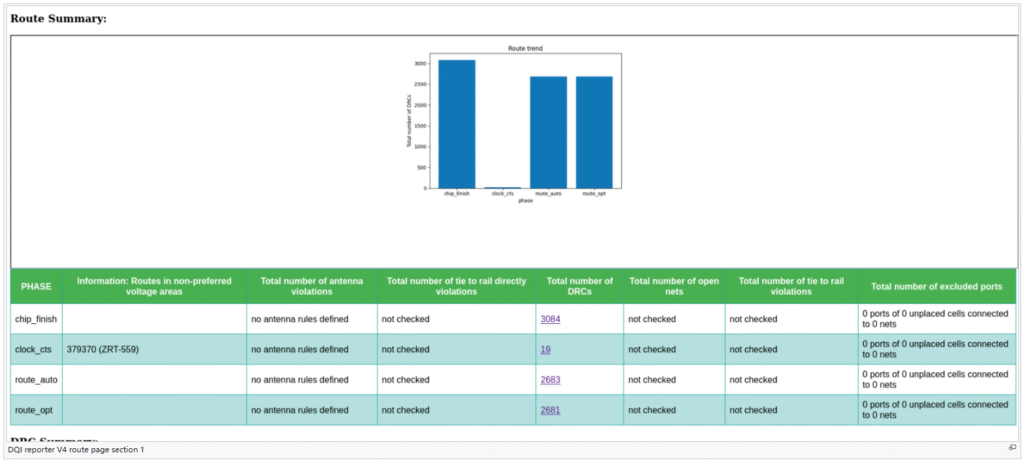Click the PHASE column header
Image resolution: width=1024 pixels, height=462 pixels.
pyautogui.click(x=36, y=287)
